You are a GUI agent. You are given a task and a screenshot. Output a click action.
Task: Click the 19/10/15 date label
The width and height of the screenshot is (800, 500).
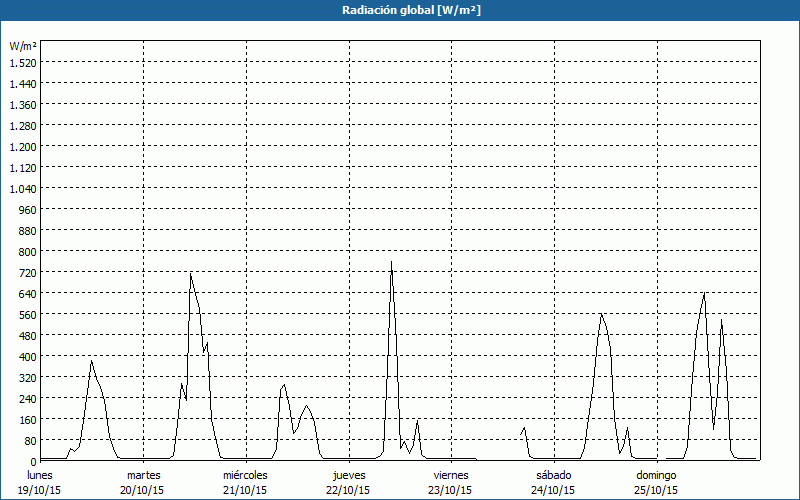point(40,490)
